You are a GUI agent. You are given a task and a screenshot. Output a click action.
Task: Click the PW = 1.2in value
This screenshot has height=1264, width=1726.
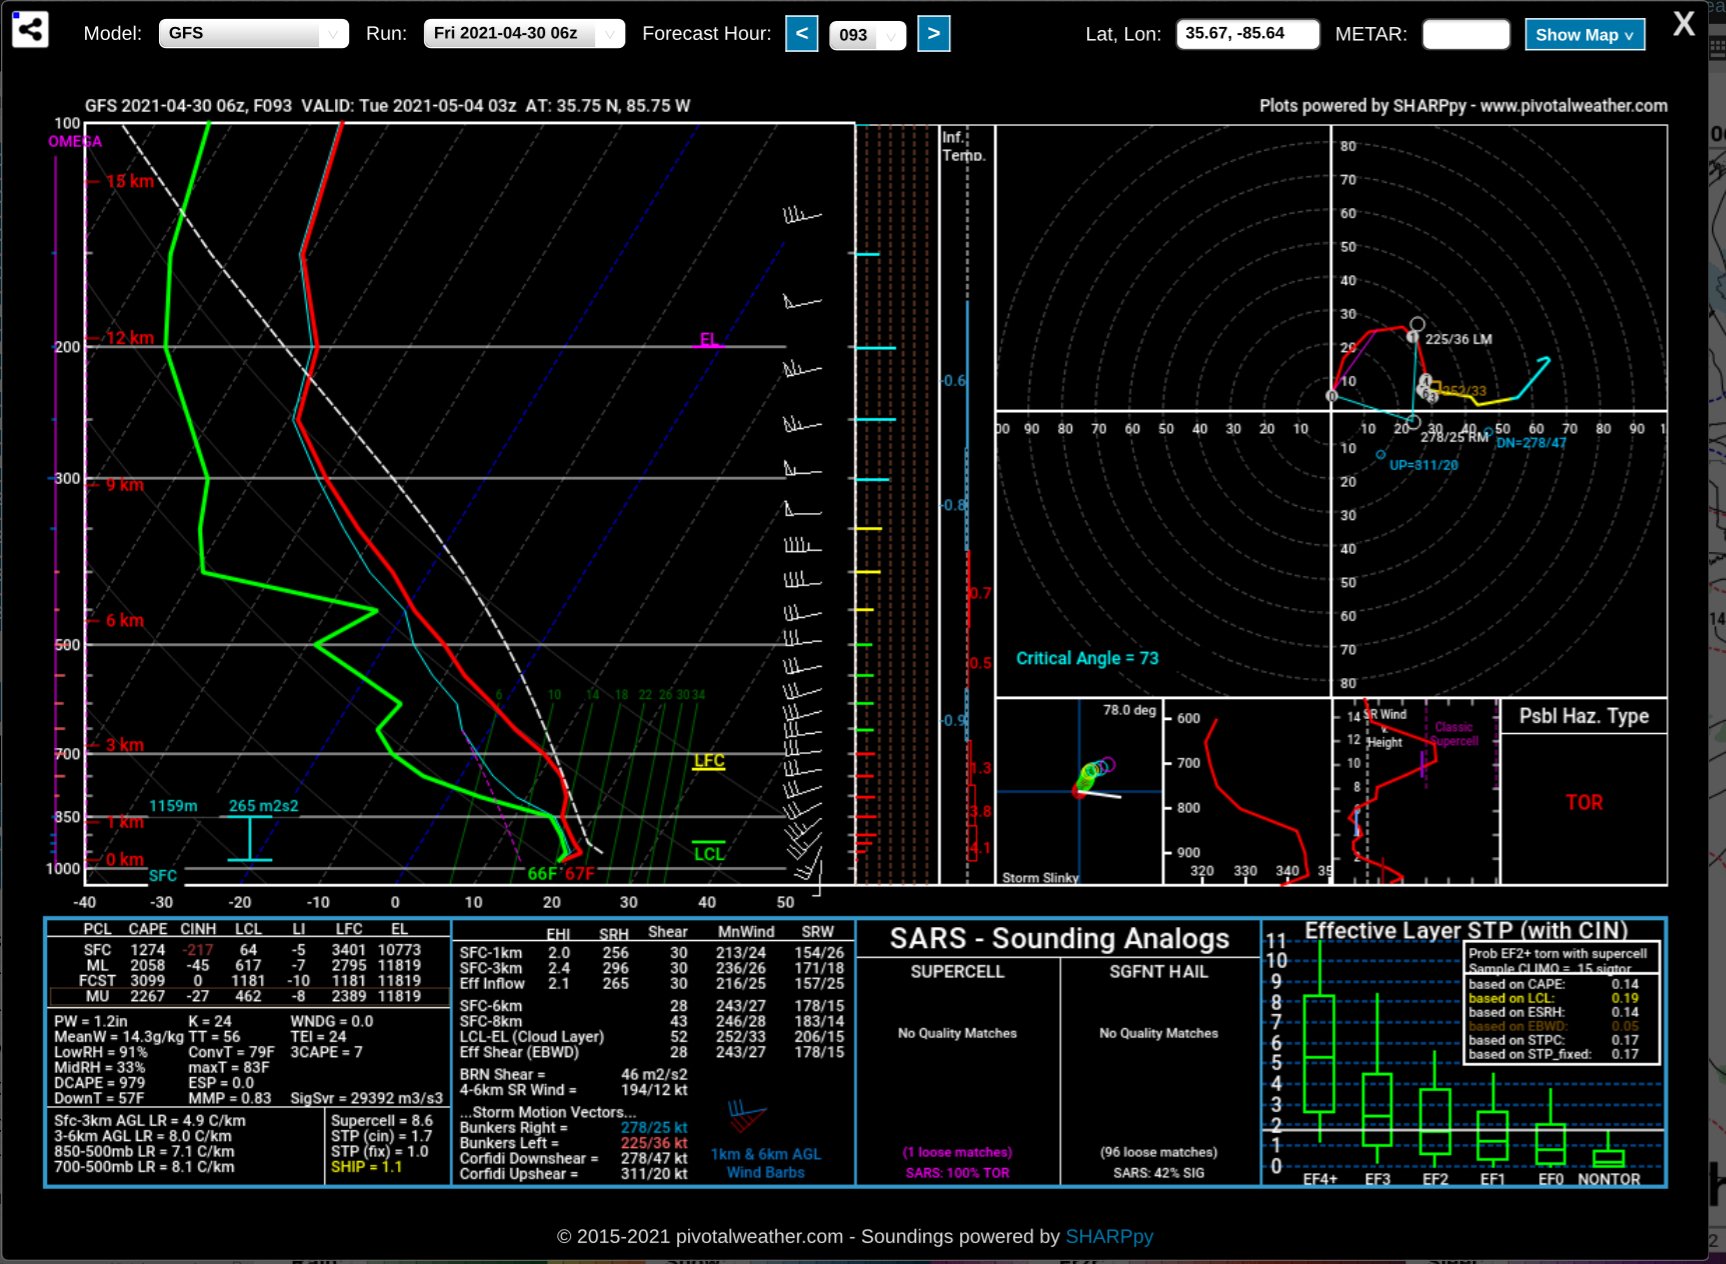[x=91, y=1021]
